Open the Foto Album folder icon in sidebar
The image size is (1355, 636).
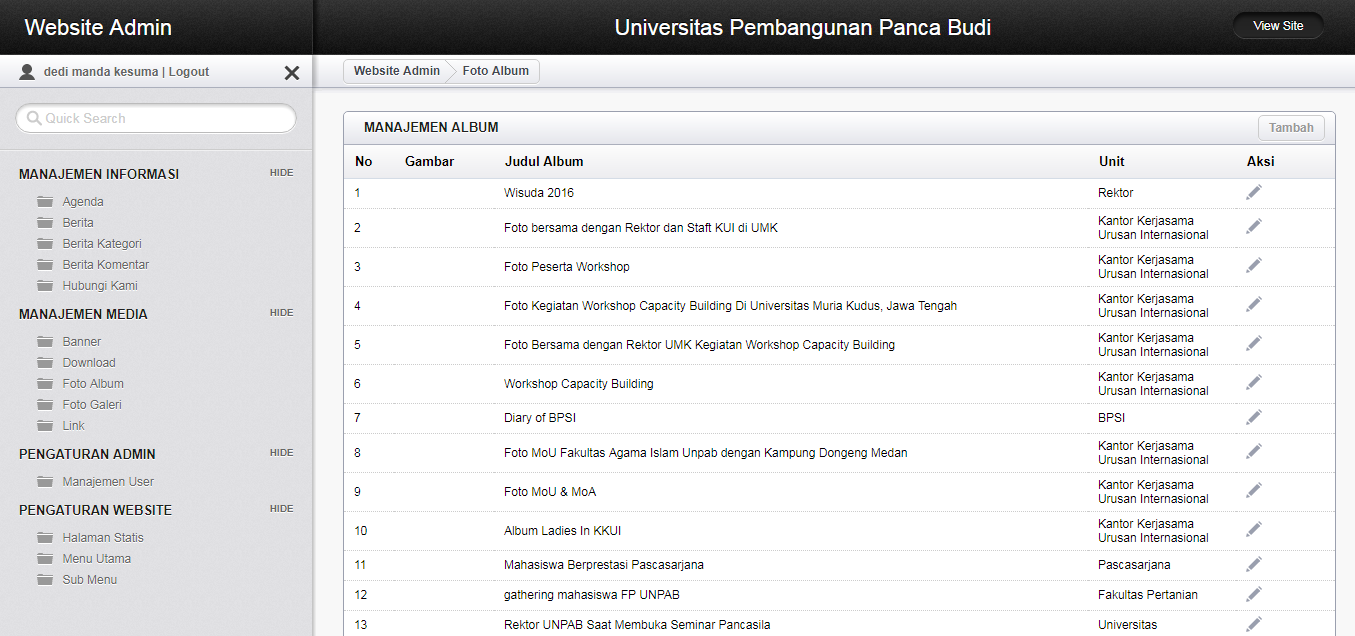45,384
